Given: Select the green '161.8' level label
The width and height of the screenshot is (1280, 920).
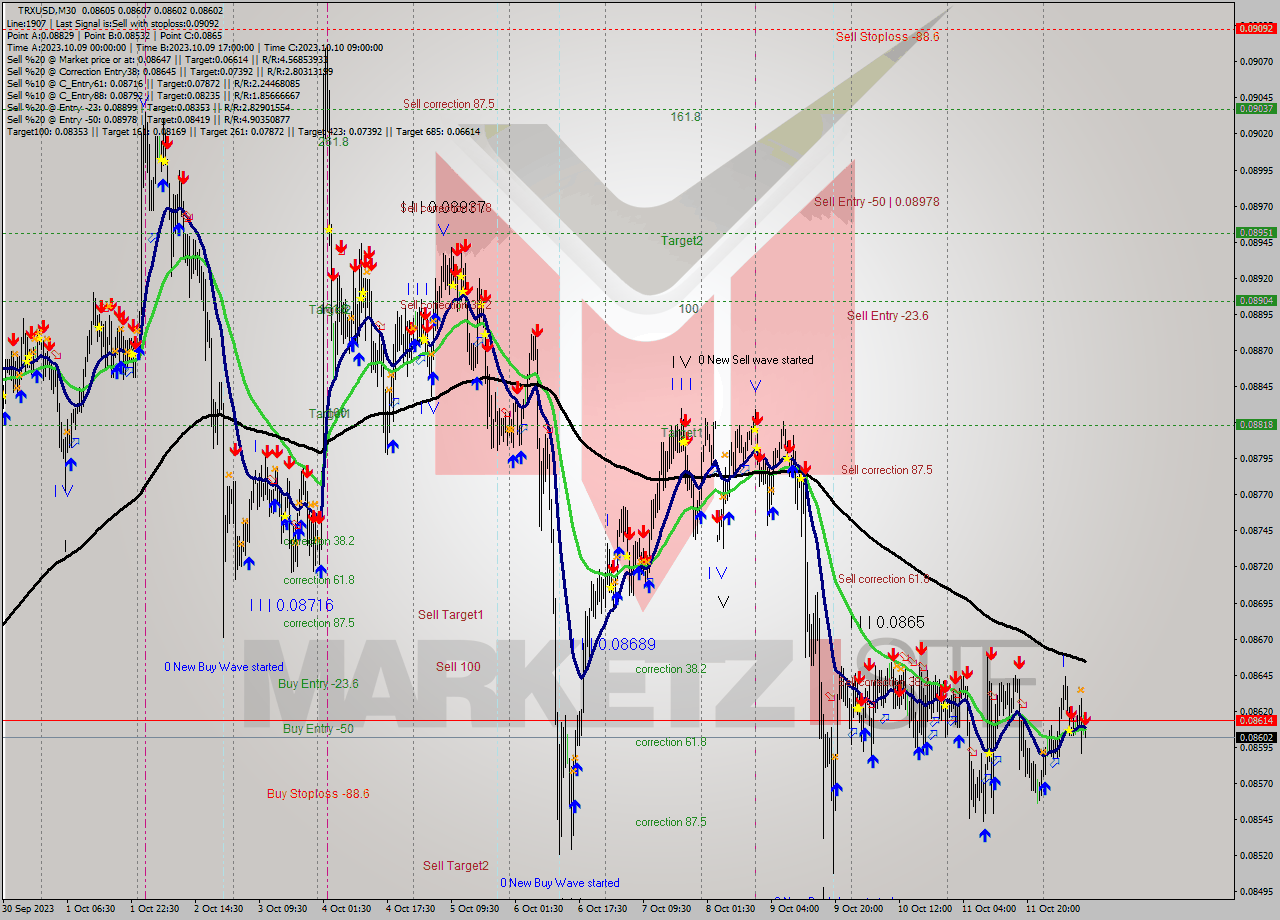Looking at the screenshot, I should pos(685,117).
